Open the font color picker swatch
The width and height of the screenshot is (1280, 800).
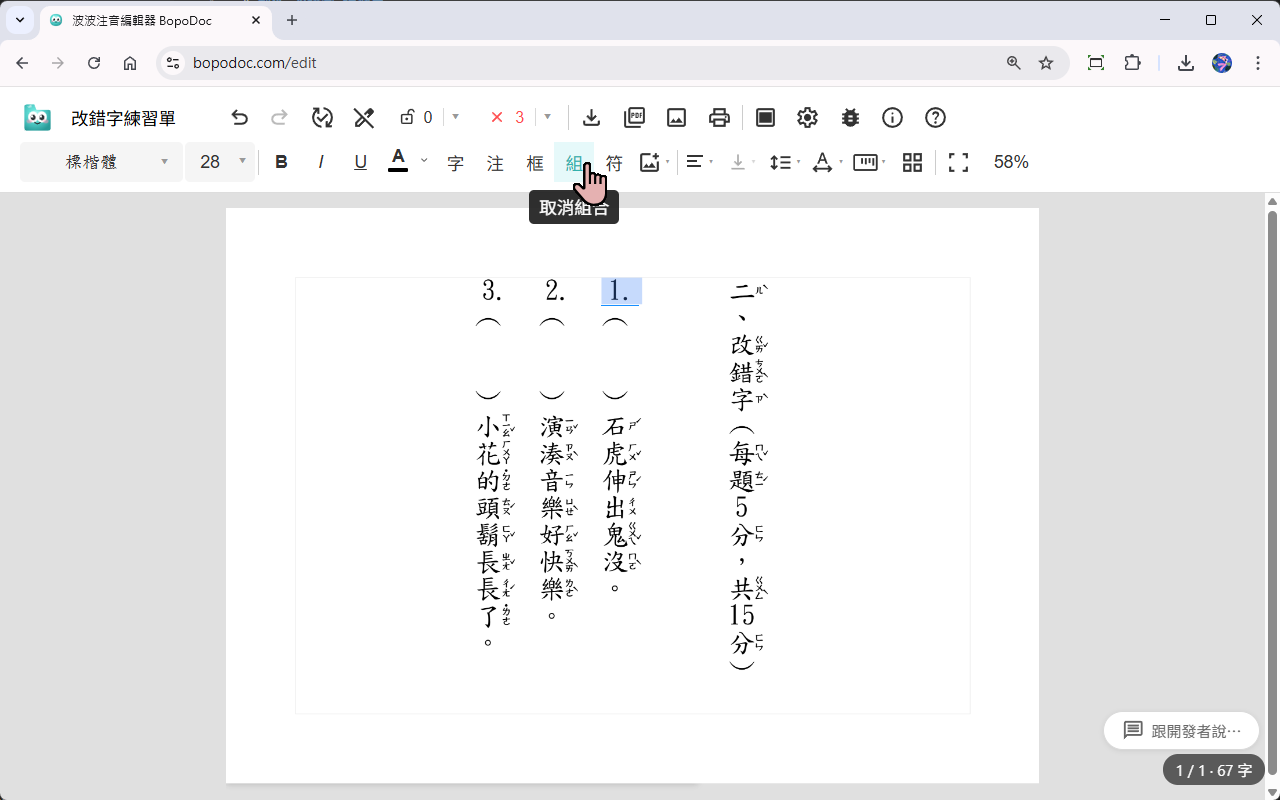point(398,162)
